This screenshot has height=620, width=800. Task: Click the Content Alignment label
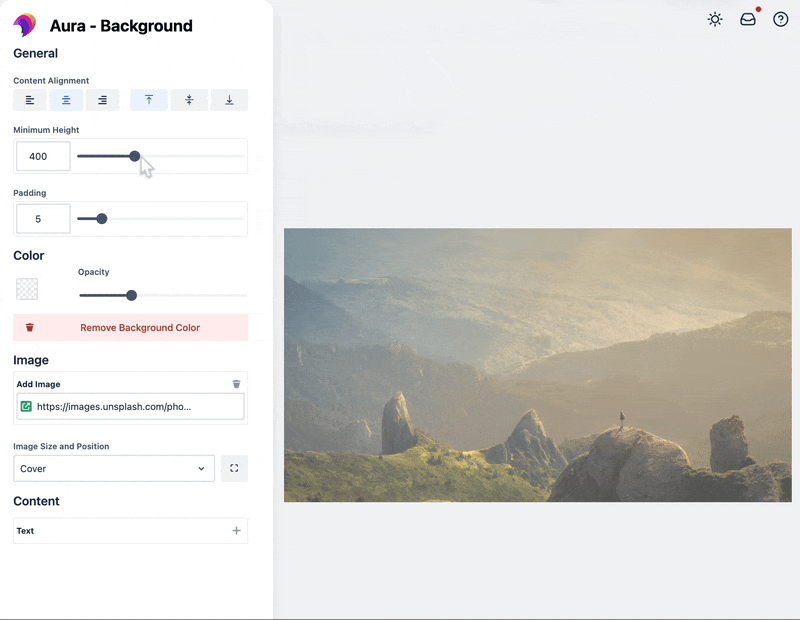(x=51, y=81)
